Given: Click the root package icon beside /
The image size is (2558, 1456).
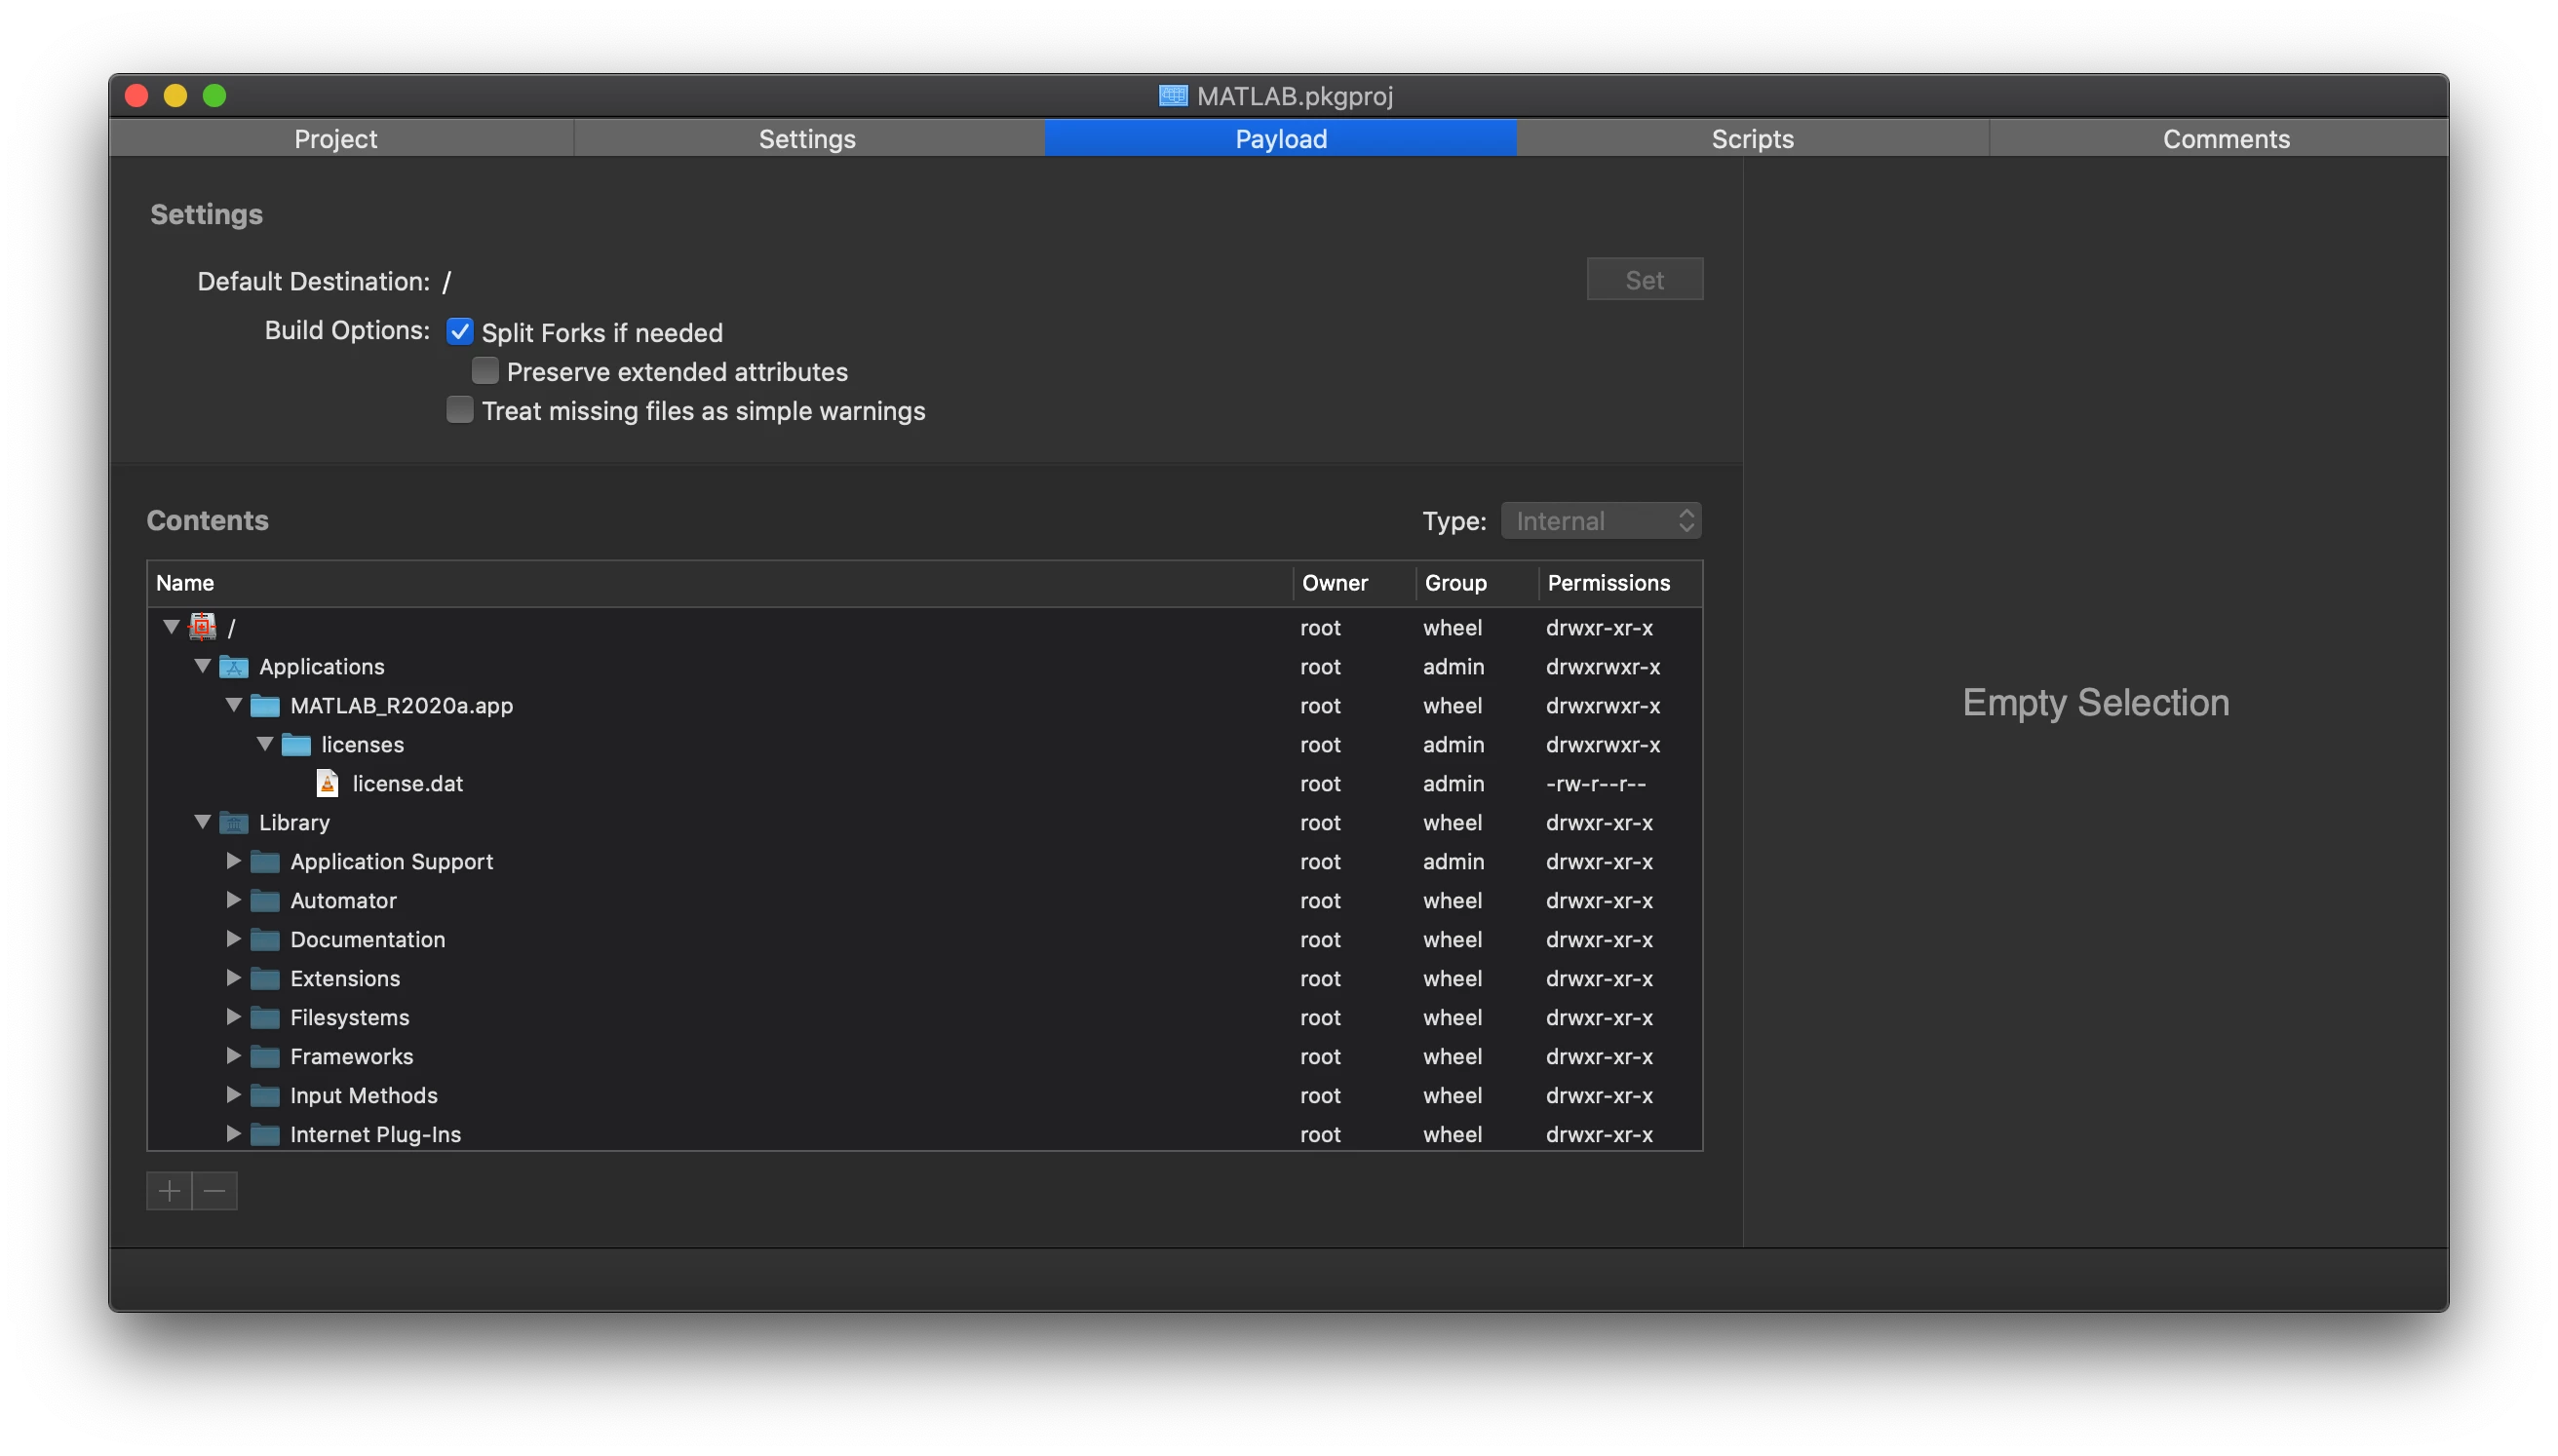Looking at the screenshot, I should coord(202,627).
